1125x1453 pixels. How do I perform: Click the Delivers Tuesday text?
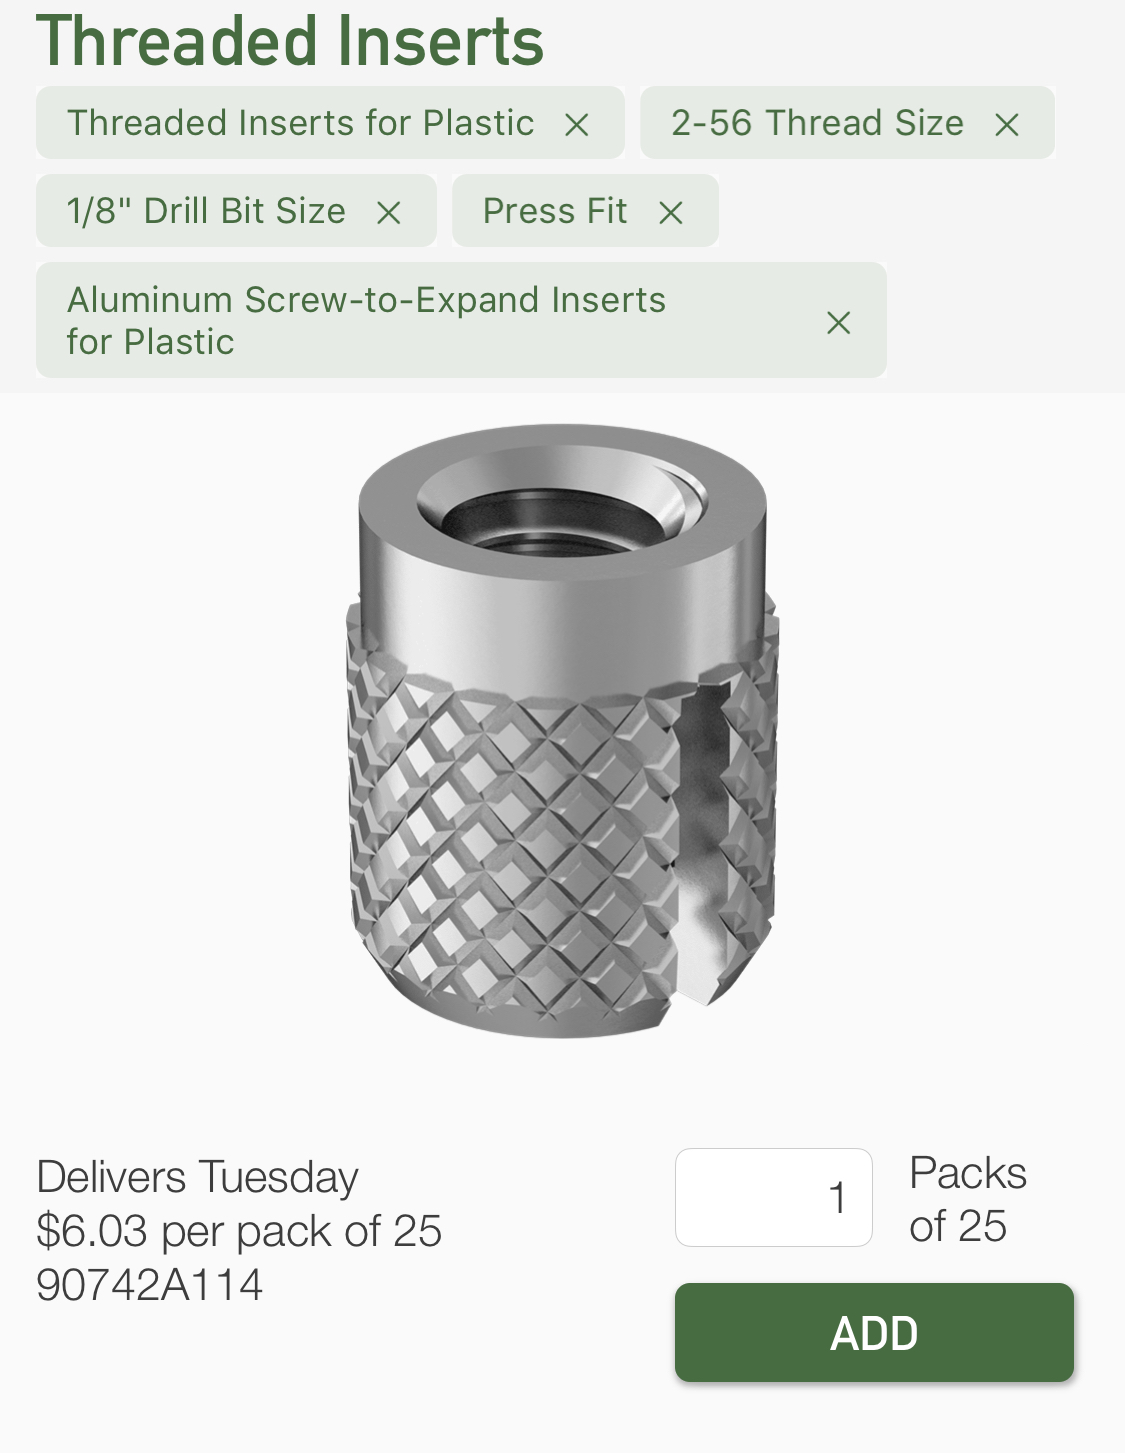(197, 1177)
